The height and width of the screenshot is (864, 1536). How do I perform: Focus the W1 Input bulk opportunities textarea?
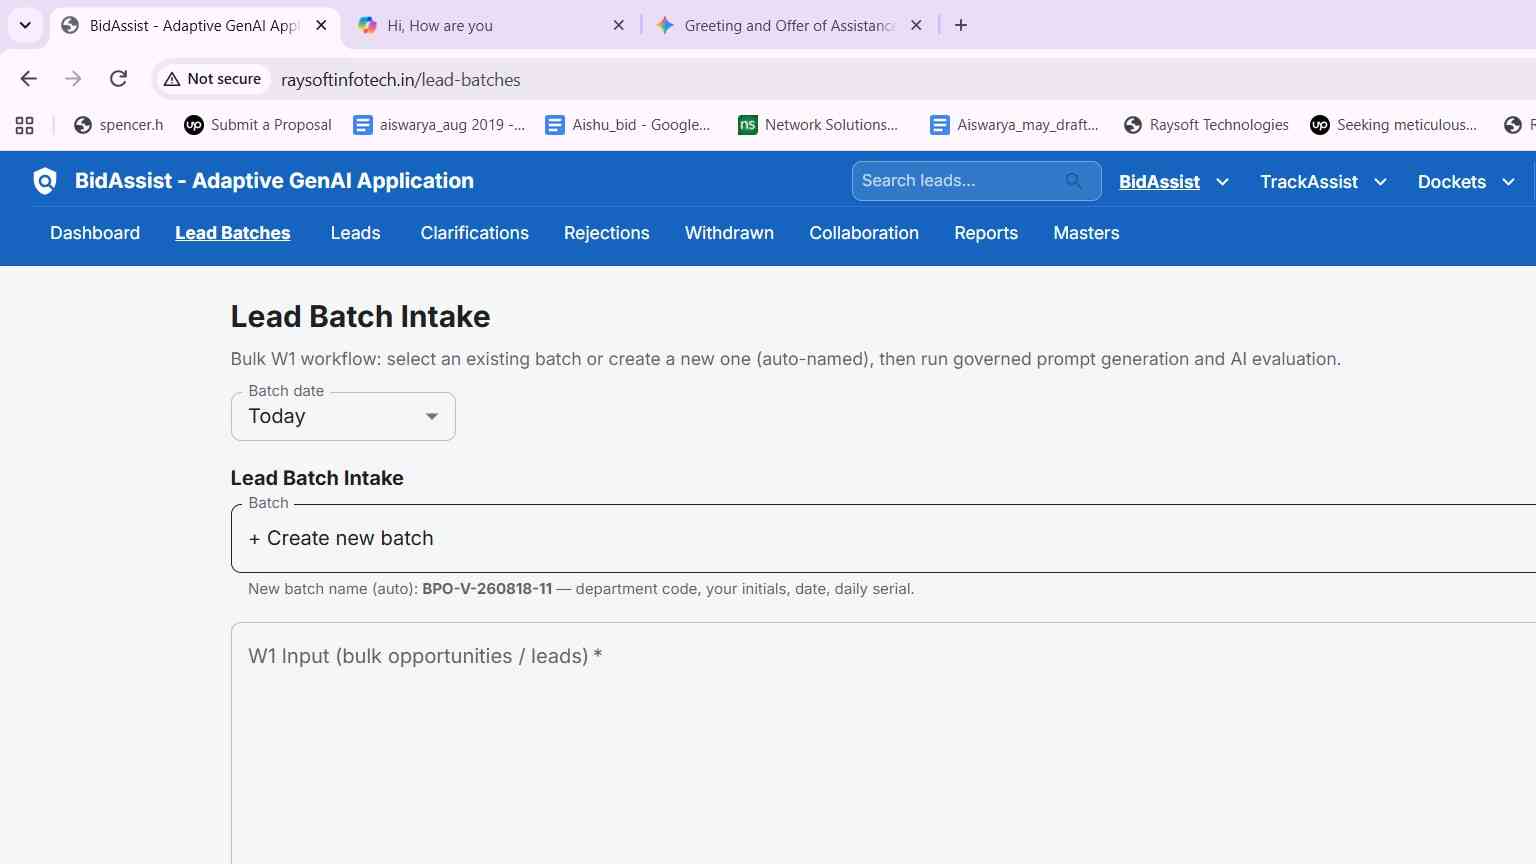pyautogui.click(x=883, y=742)
